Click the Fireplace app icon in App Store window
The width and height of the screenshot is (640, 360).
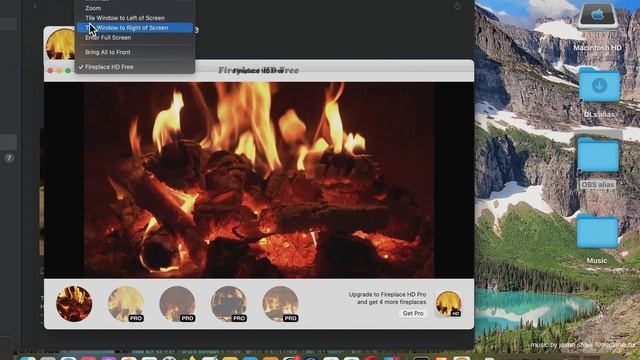[x=60, y=45]
